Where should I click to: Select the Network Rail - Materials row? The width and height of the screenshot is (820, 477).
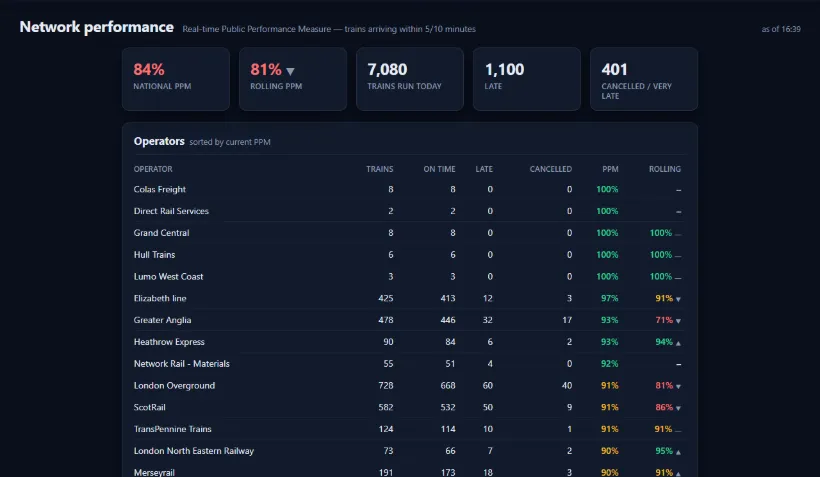click(410, 364)
